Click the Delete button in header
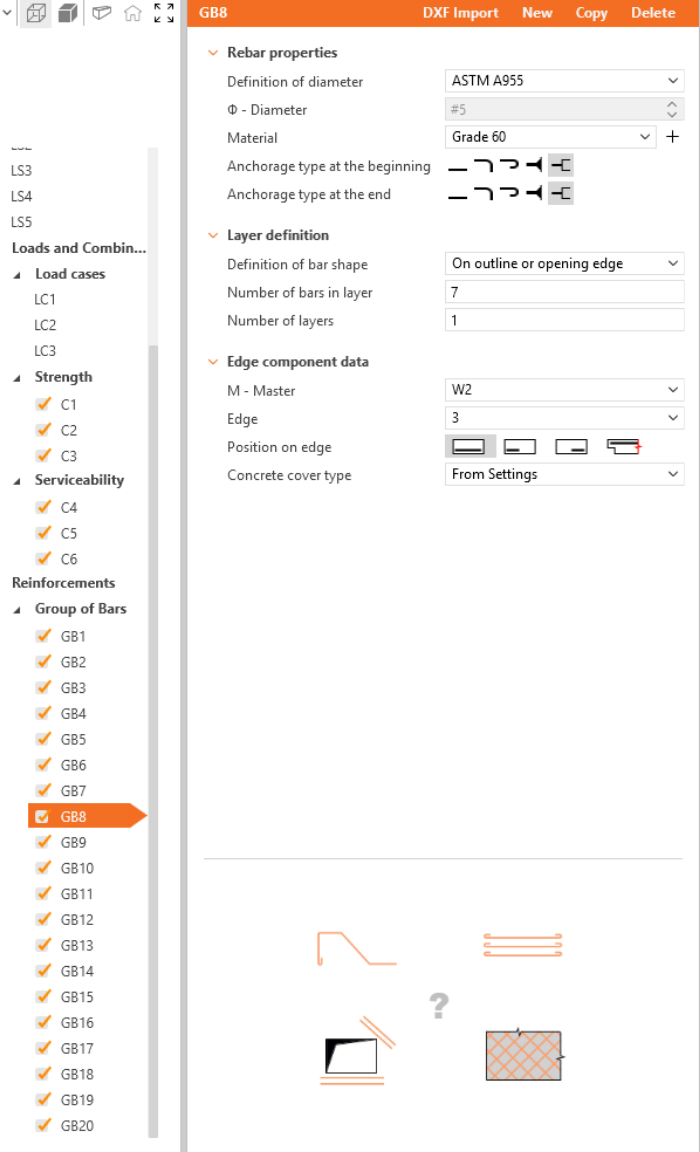This screenshot has width=700, height=1152. (x=653, y=13)
